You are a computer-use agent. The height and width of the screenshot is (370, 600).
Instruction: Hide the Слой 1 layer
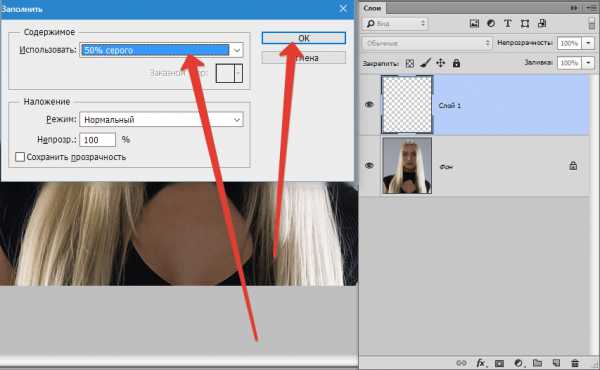point(369,104)
